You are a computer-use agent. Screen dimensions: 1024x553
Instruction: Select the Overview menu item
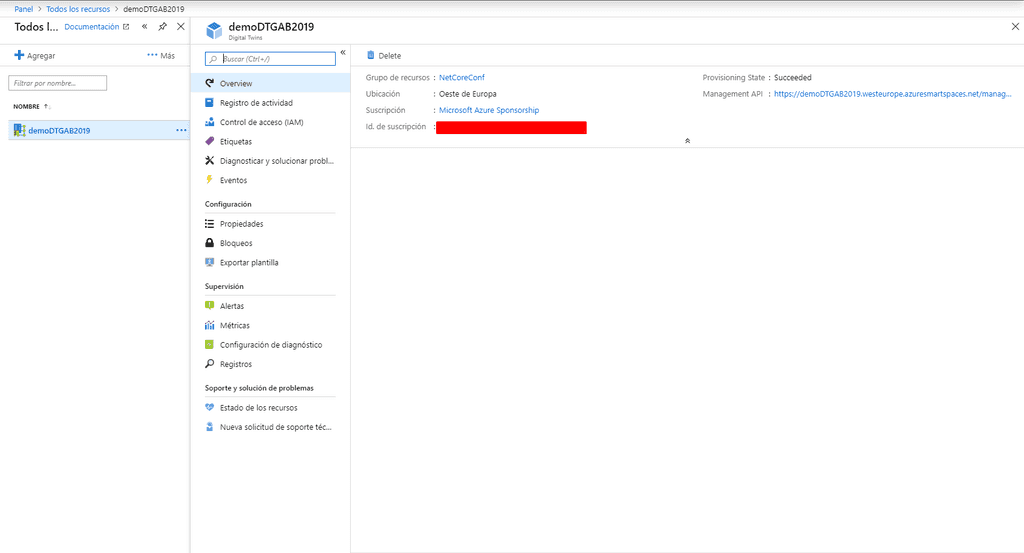click(x=236, y=84)
